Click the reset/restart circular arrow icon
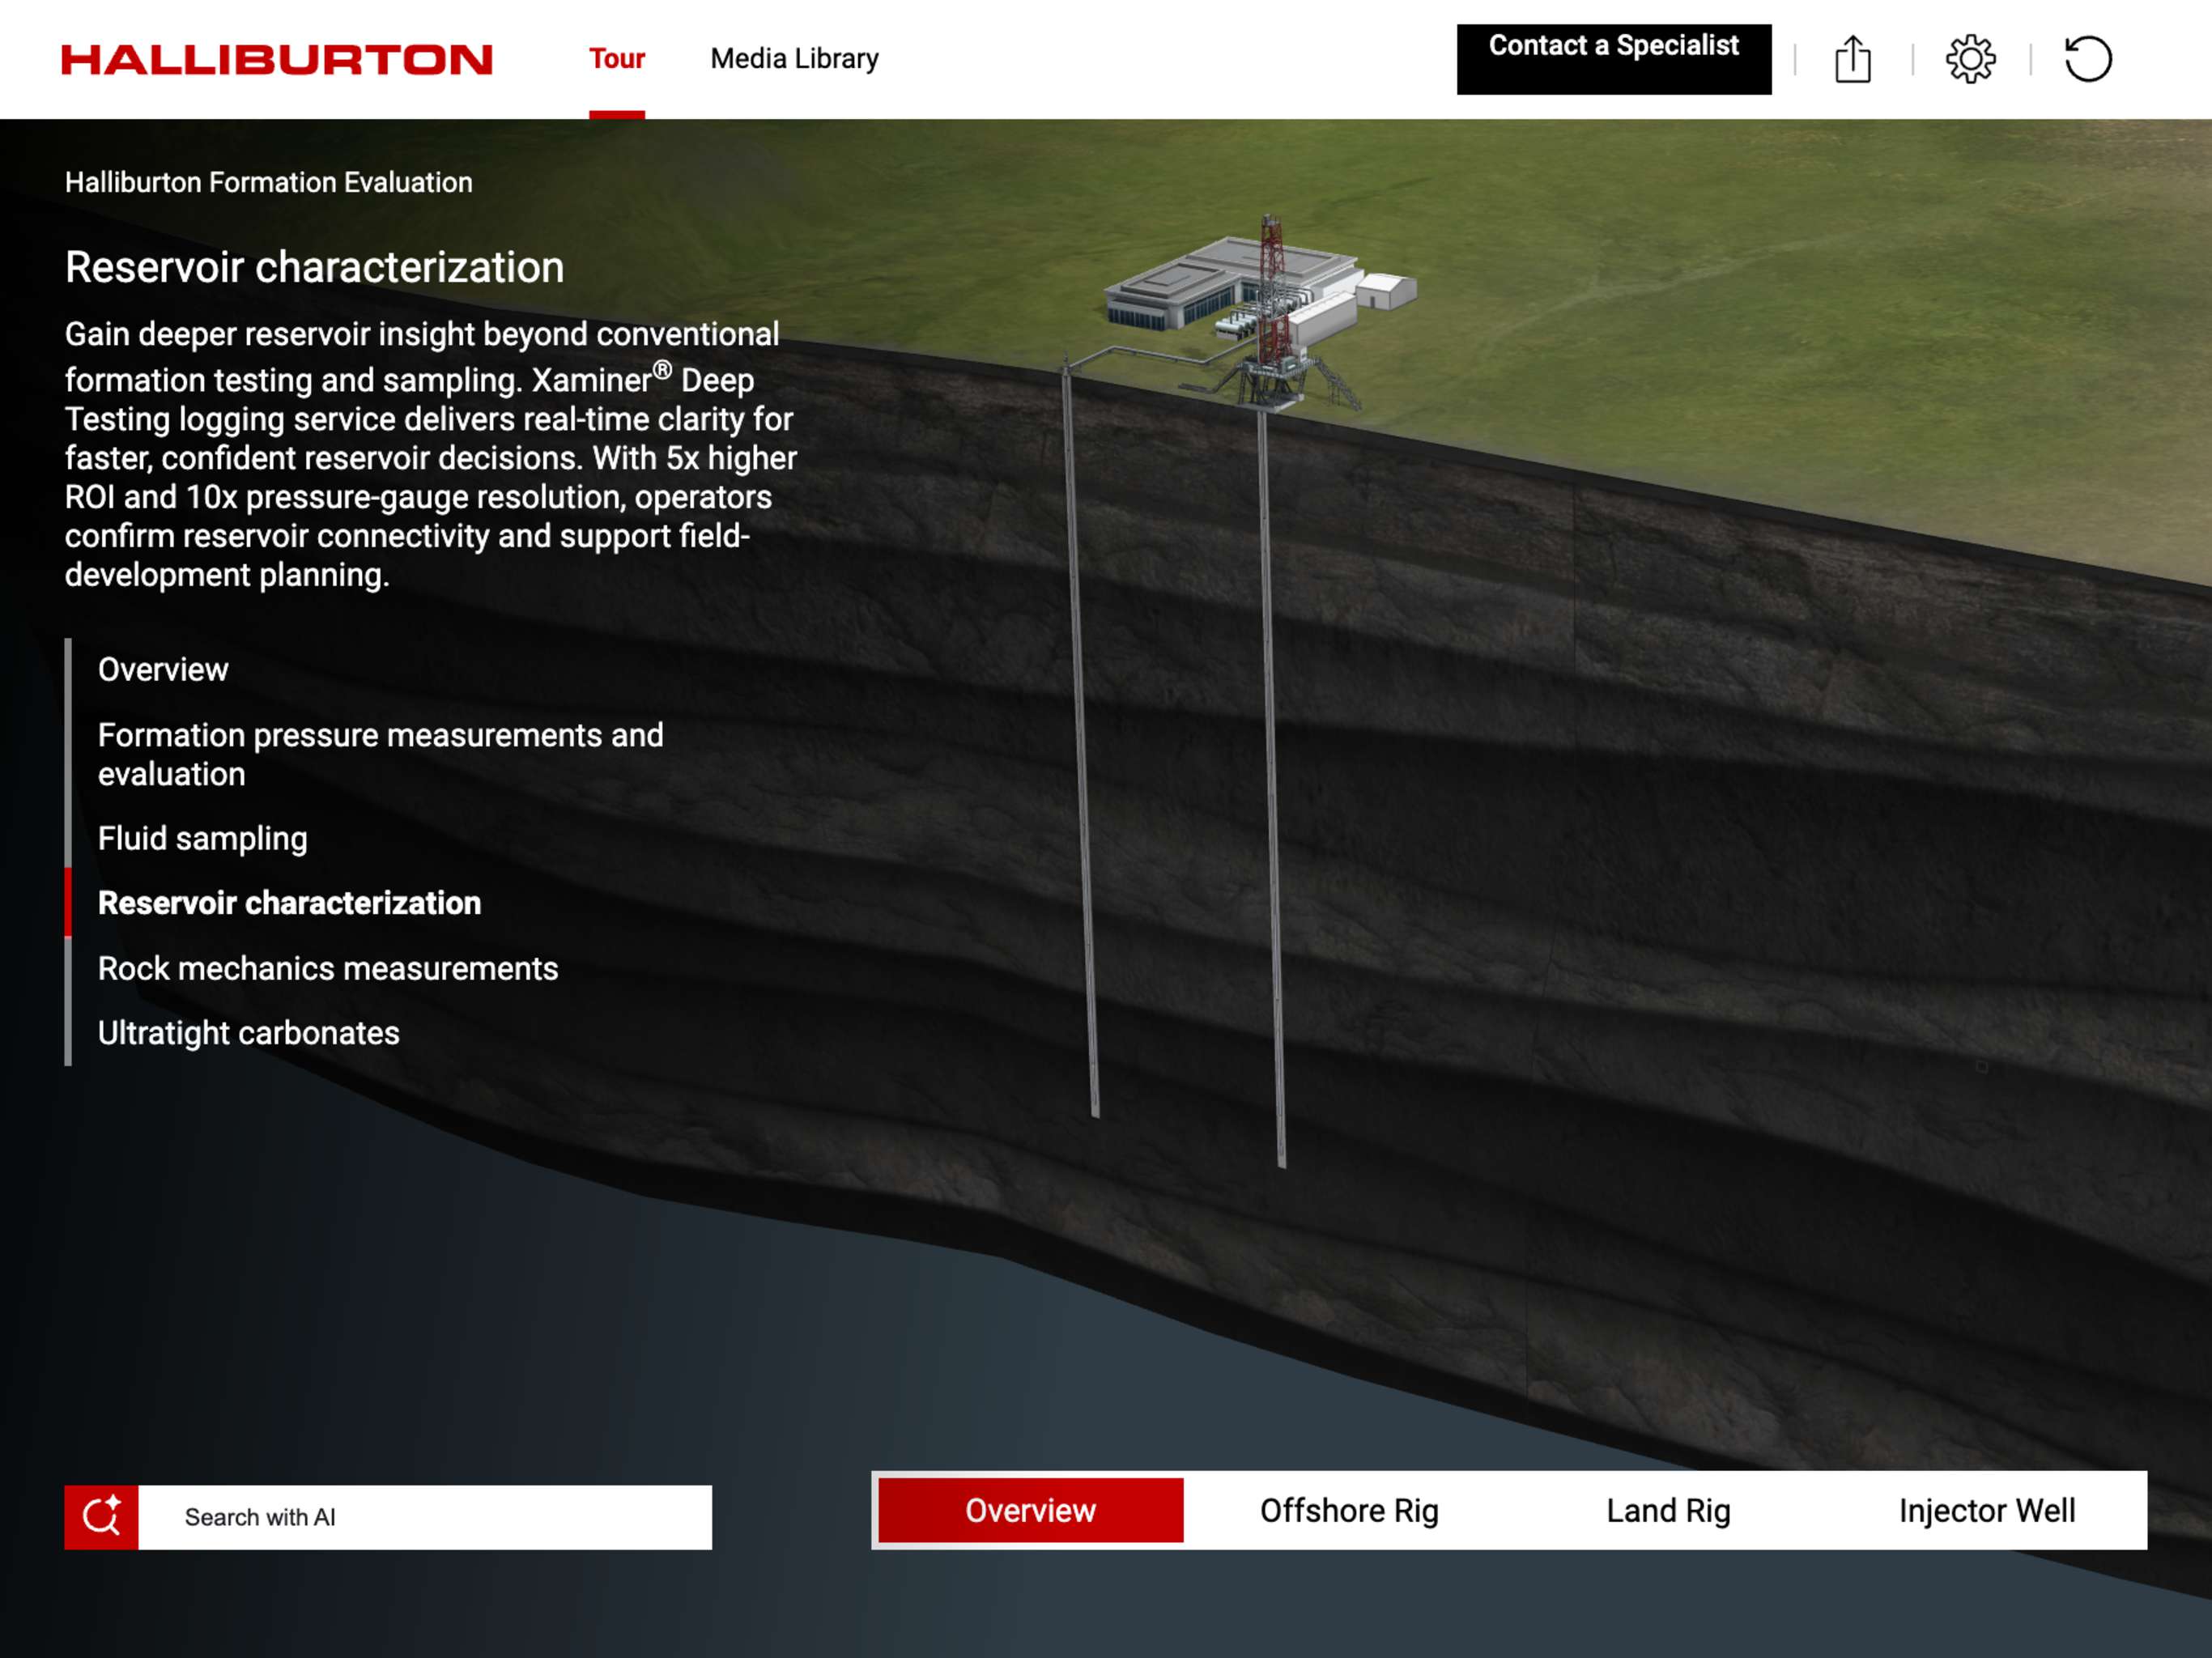This screenshot has height=1658, width=2212. [x=2088, y=59]
